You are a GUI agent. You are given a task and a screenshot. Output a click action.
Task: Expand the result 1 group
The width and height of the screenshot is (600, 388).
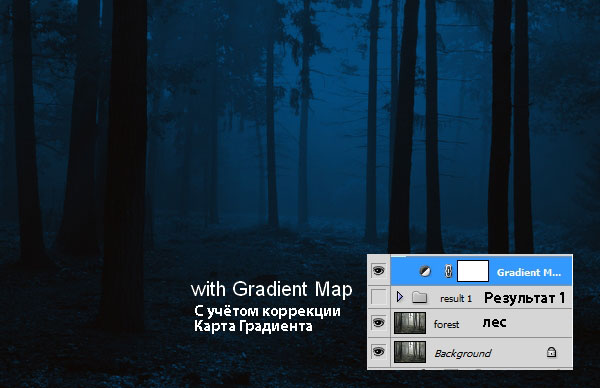400,297
